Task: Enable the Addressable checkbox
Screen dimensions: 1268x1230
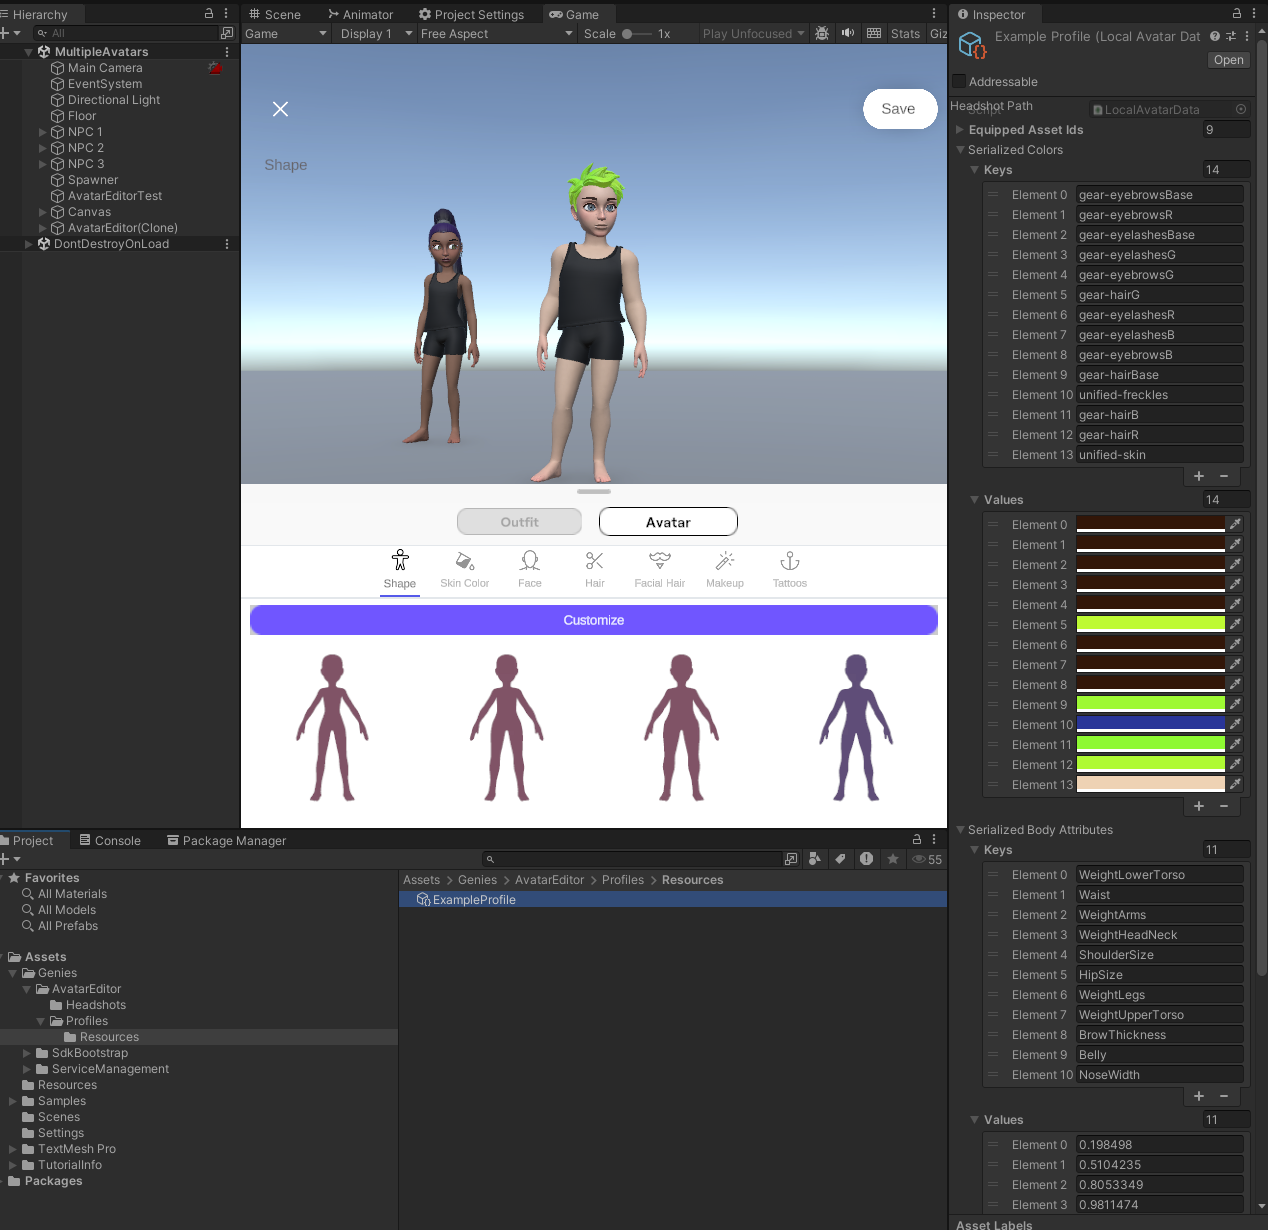Action: 960,82
